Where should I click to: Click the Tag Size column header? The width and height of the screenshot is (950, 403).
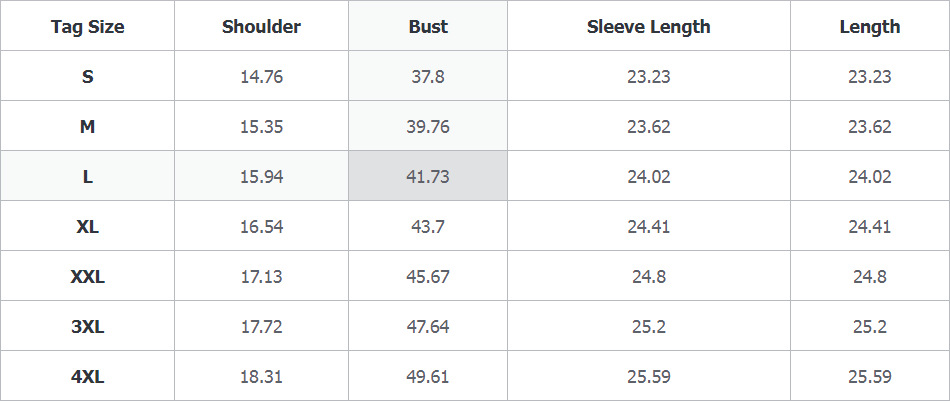(x=88, y=27)
